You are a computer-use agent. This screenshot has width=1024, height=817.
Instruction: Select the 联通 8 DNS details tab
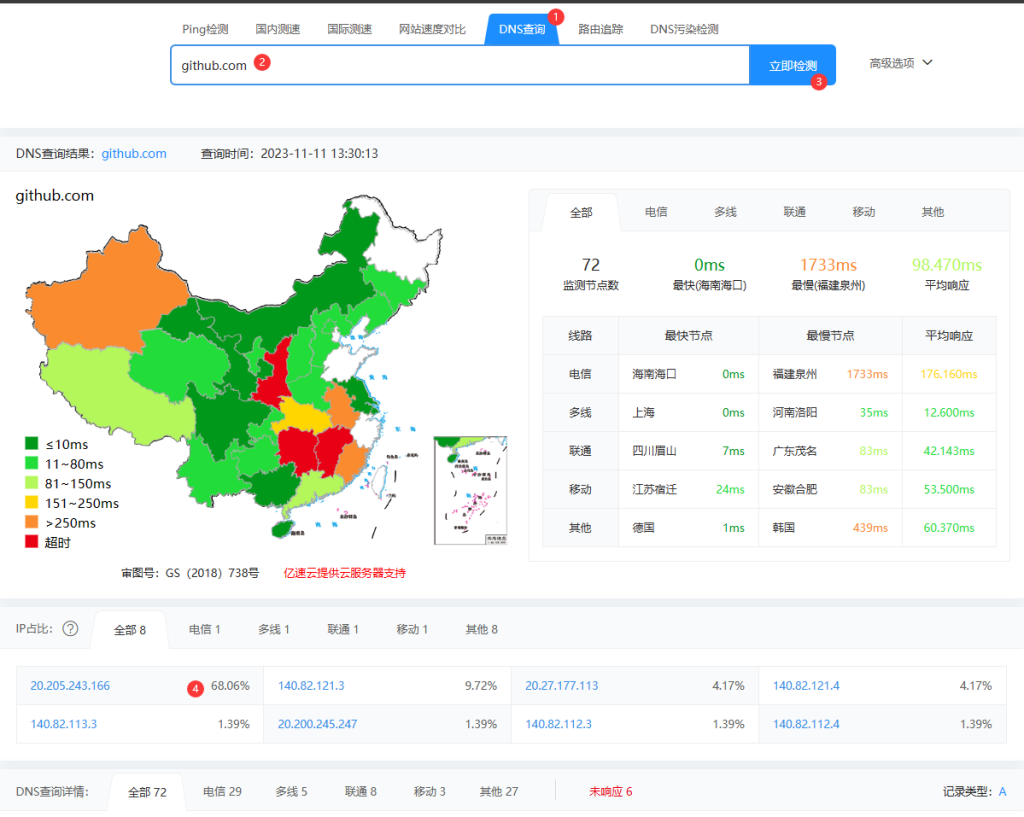[x=360, y=792]
